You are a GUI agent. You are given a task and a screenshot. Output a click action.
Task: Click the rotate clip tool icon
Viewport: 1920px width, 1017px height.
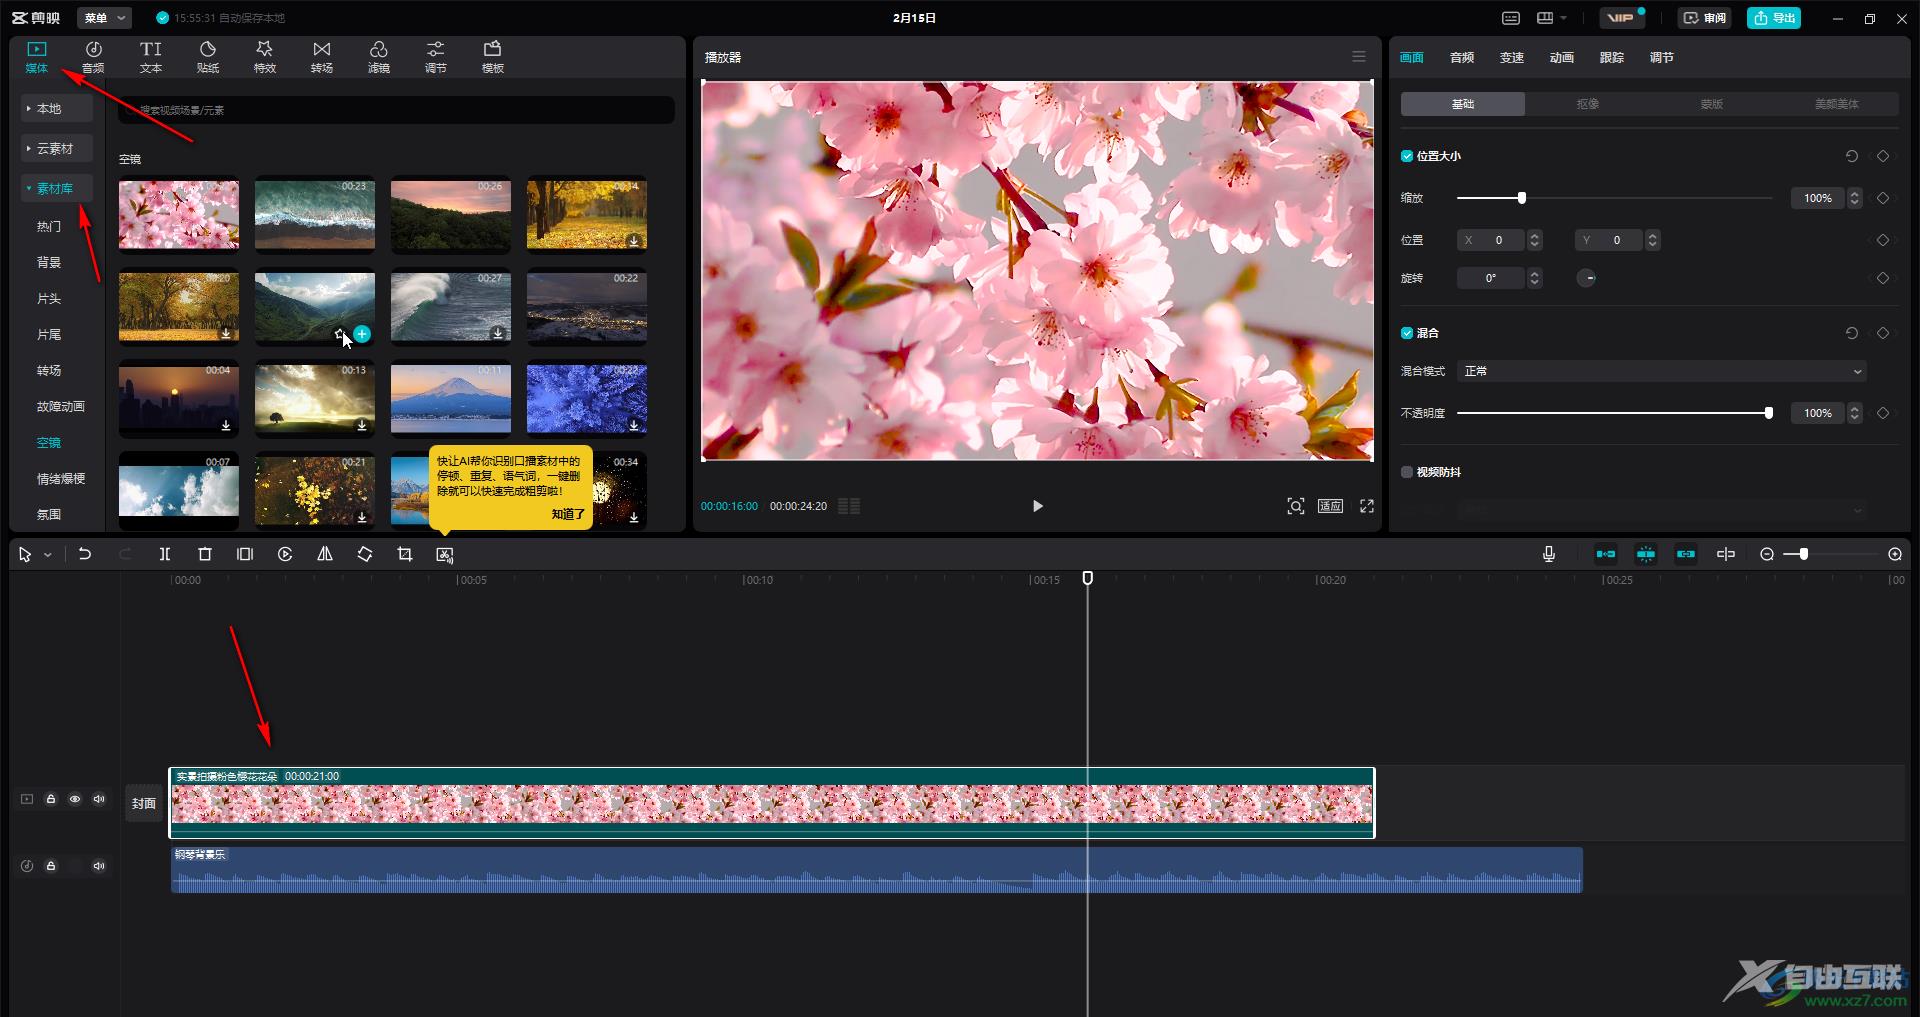pyautogui.click(x=365, y=554)
